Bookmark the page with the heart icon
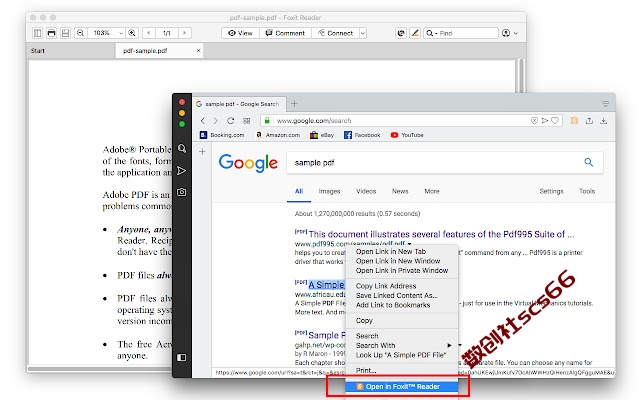This screenshot has width=640, height=400. [555, 120]
